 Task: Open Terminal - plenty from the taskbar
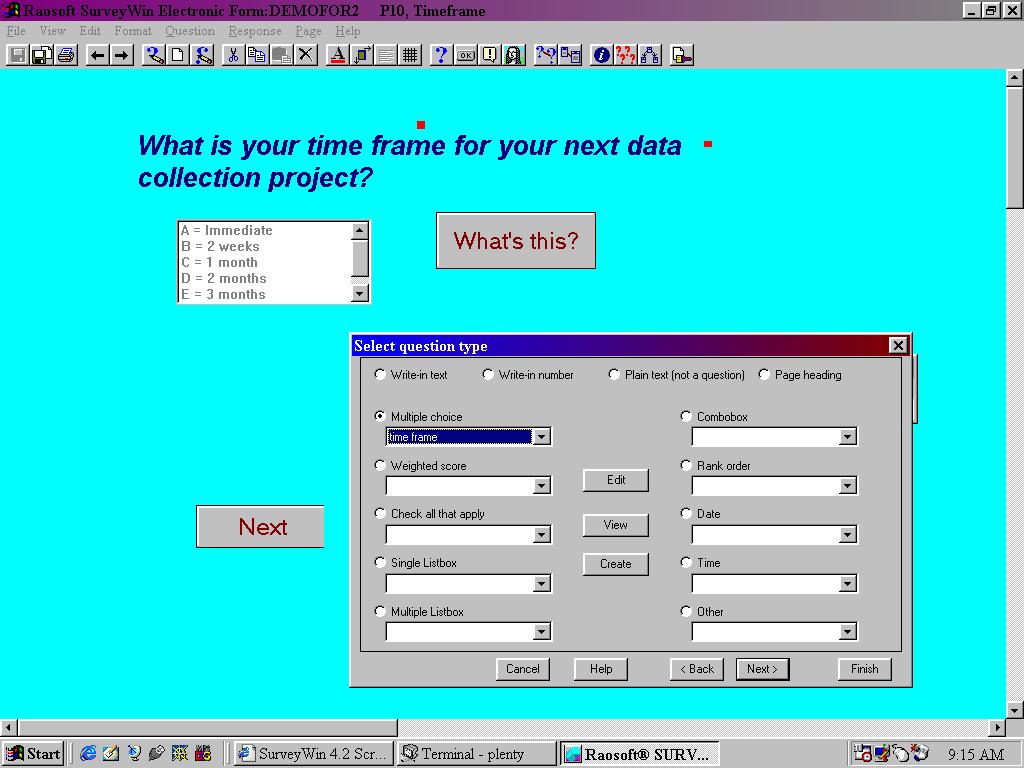pos(476,754)
